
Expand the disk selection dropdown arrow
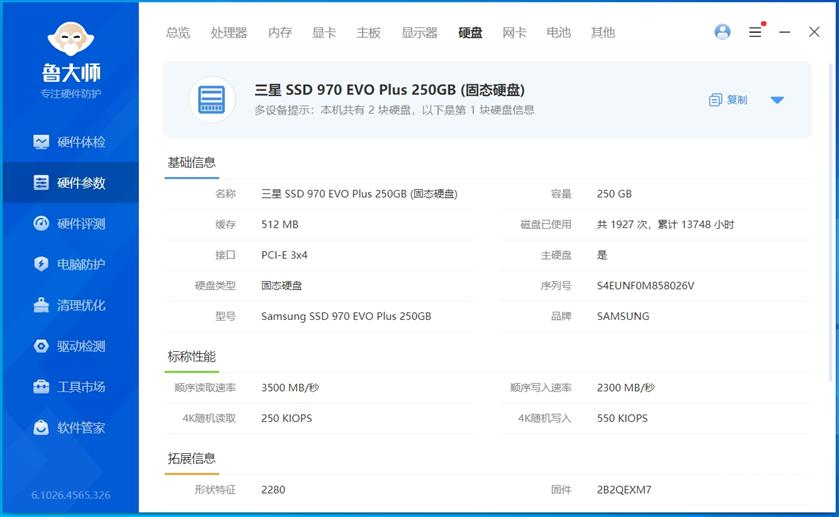777,100
